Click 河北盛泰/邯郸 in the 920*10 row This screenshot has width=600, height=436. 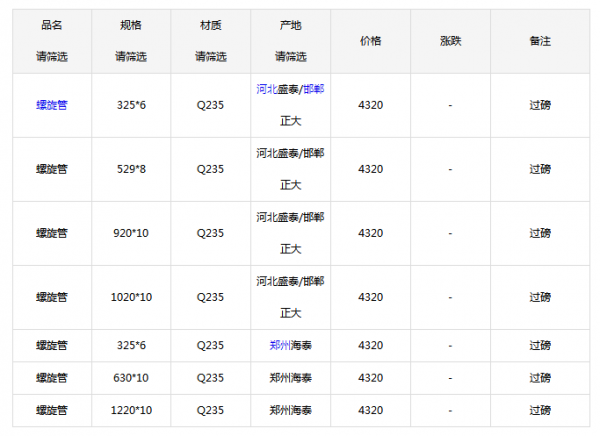pyautogui.click(x=290, y=217)
